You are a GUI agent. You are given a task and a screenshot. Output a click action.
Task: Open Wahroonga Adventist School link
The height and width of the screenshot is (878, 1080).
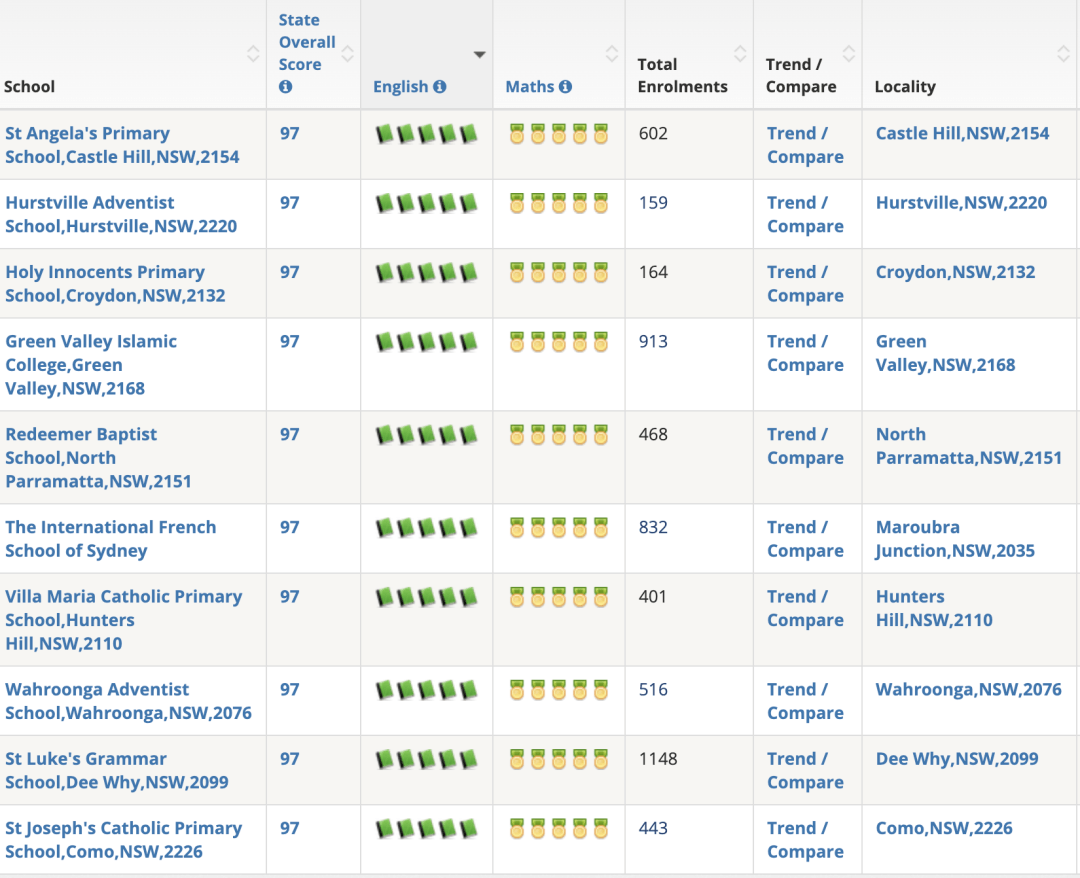pos(128,702)
